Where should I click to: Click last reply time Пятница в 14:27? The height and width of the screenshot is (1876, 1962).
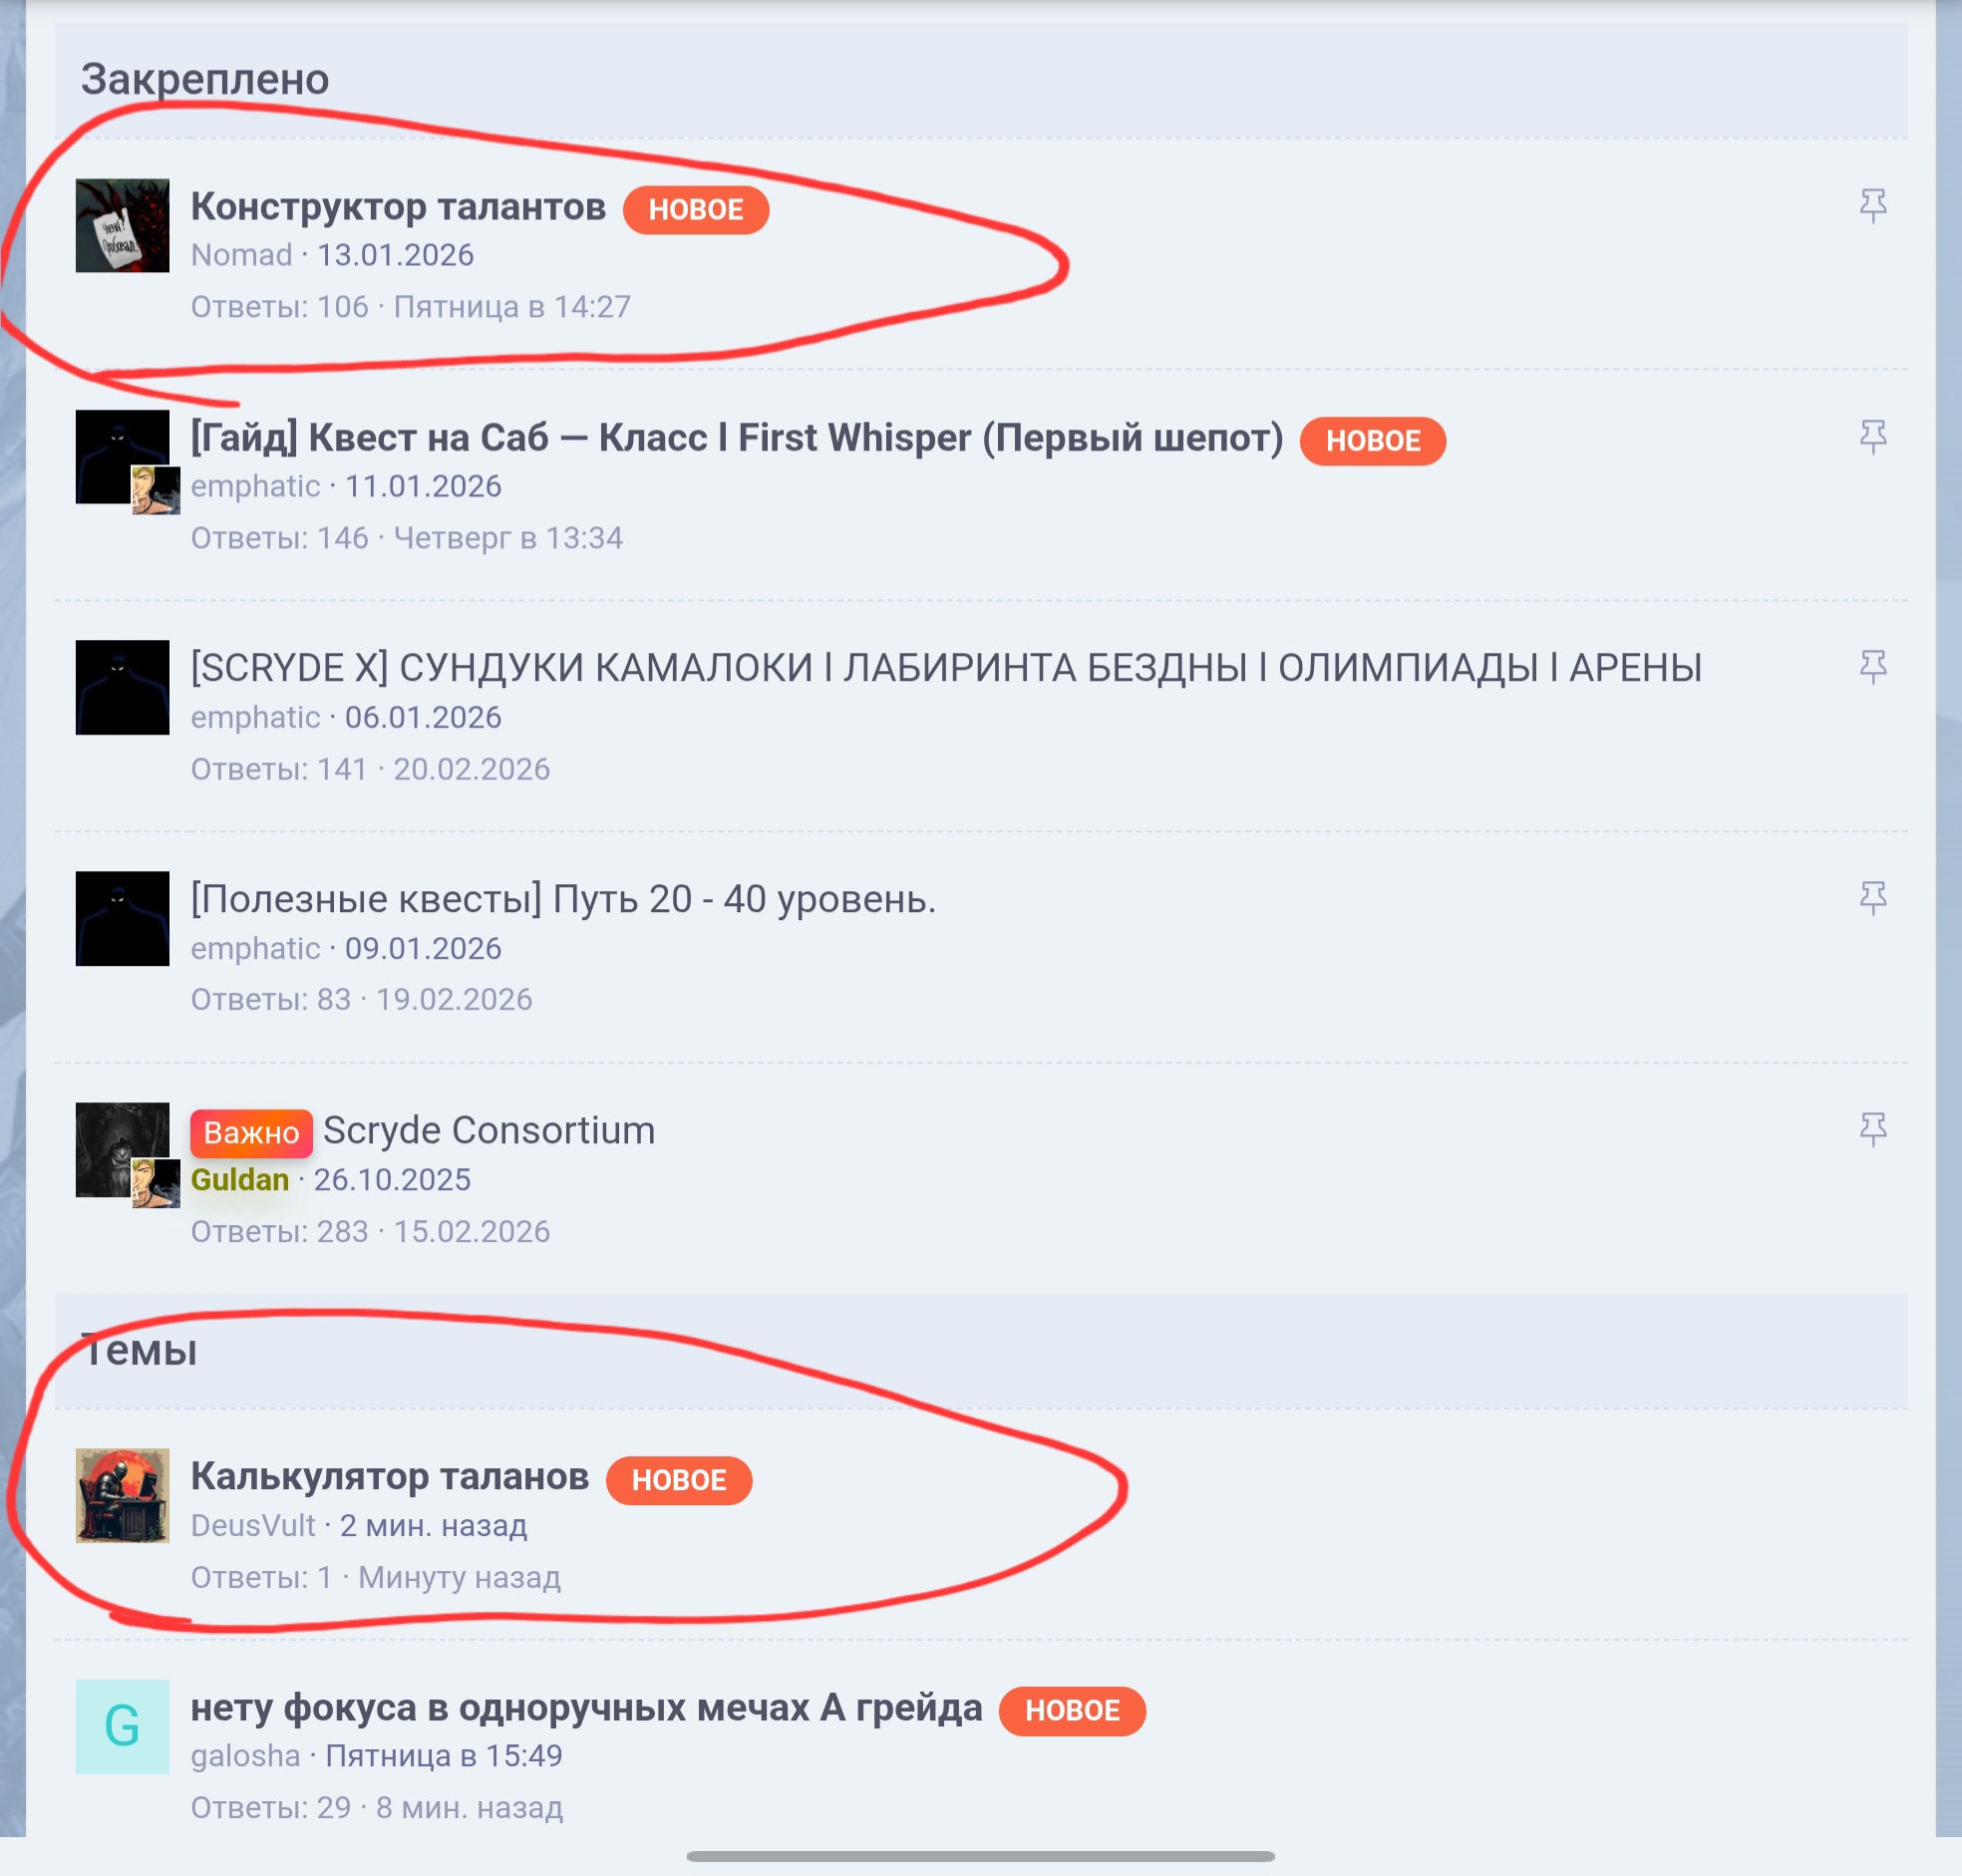(x=512, y=307)
